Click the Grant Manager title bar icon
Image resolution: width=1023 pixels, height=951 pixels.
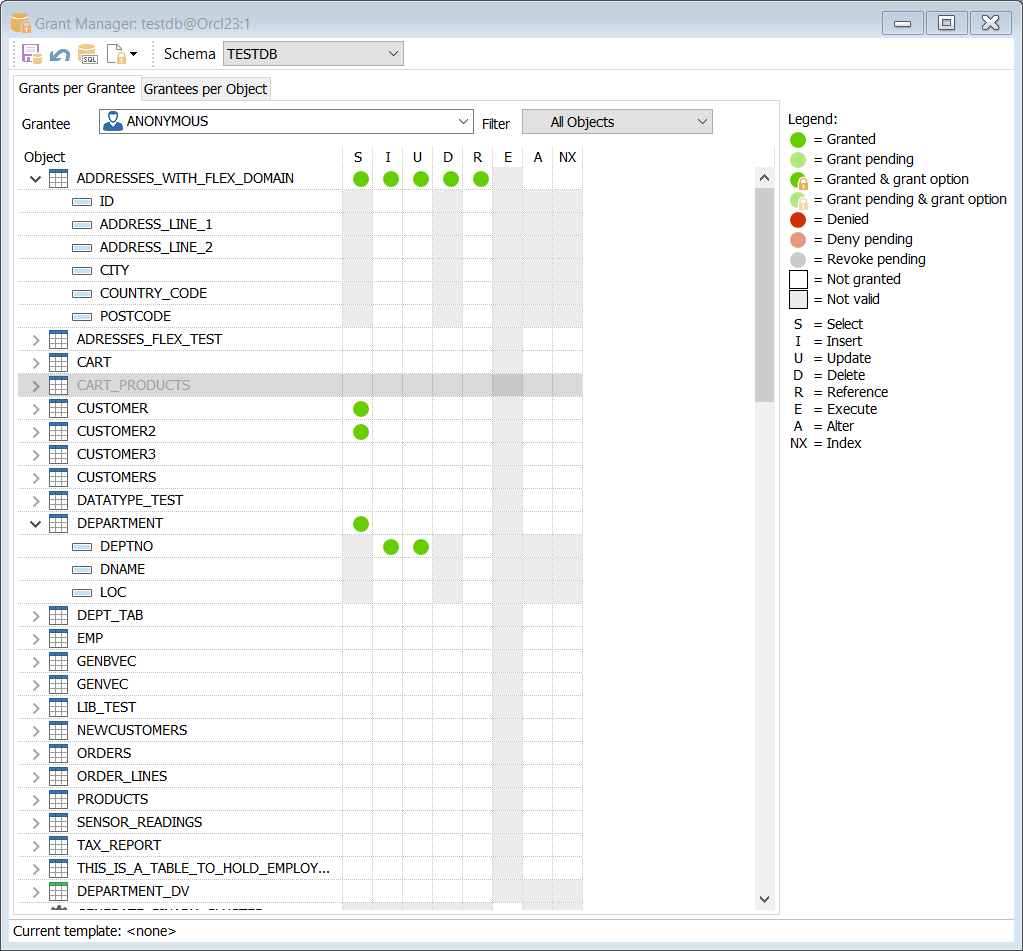20,21
